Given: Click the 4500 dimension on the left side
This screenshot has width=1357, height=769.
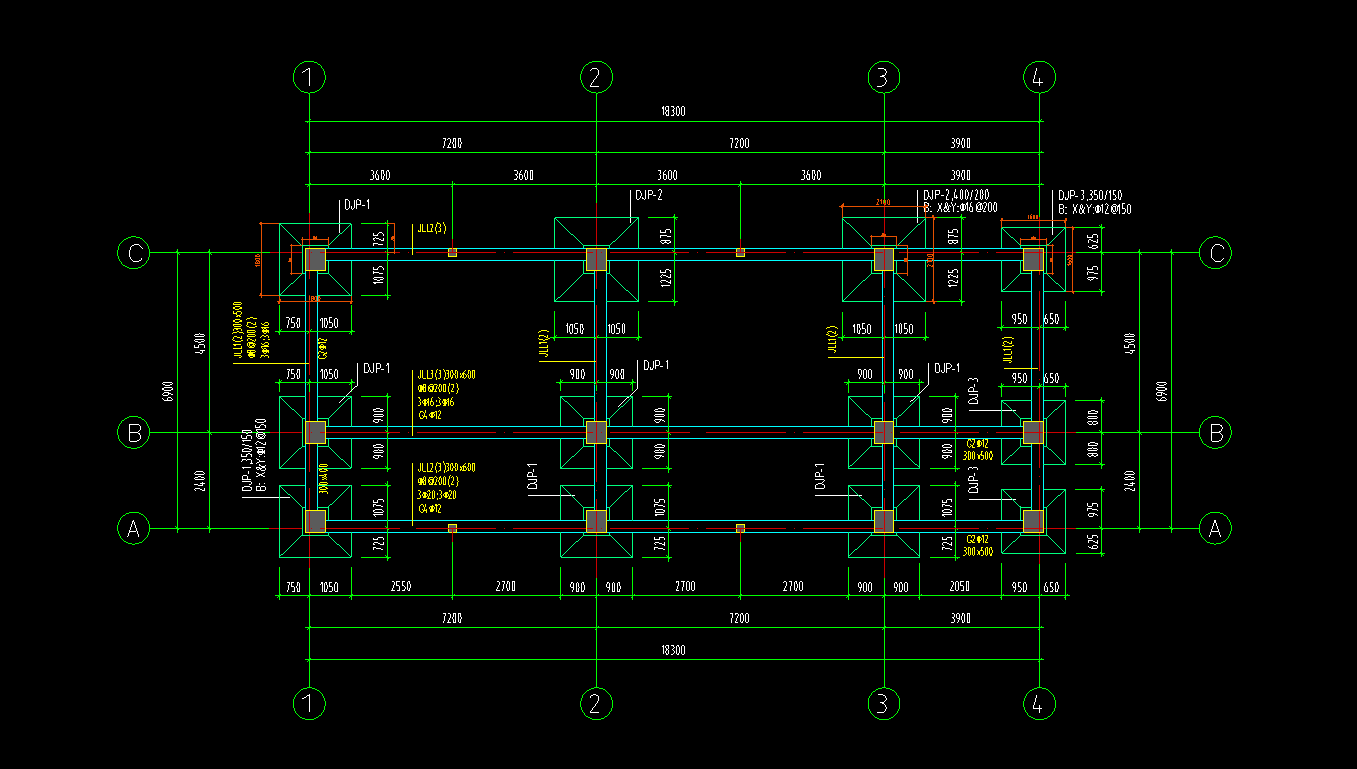Looking at the screenshot, I should coord(200,343).
